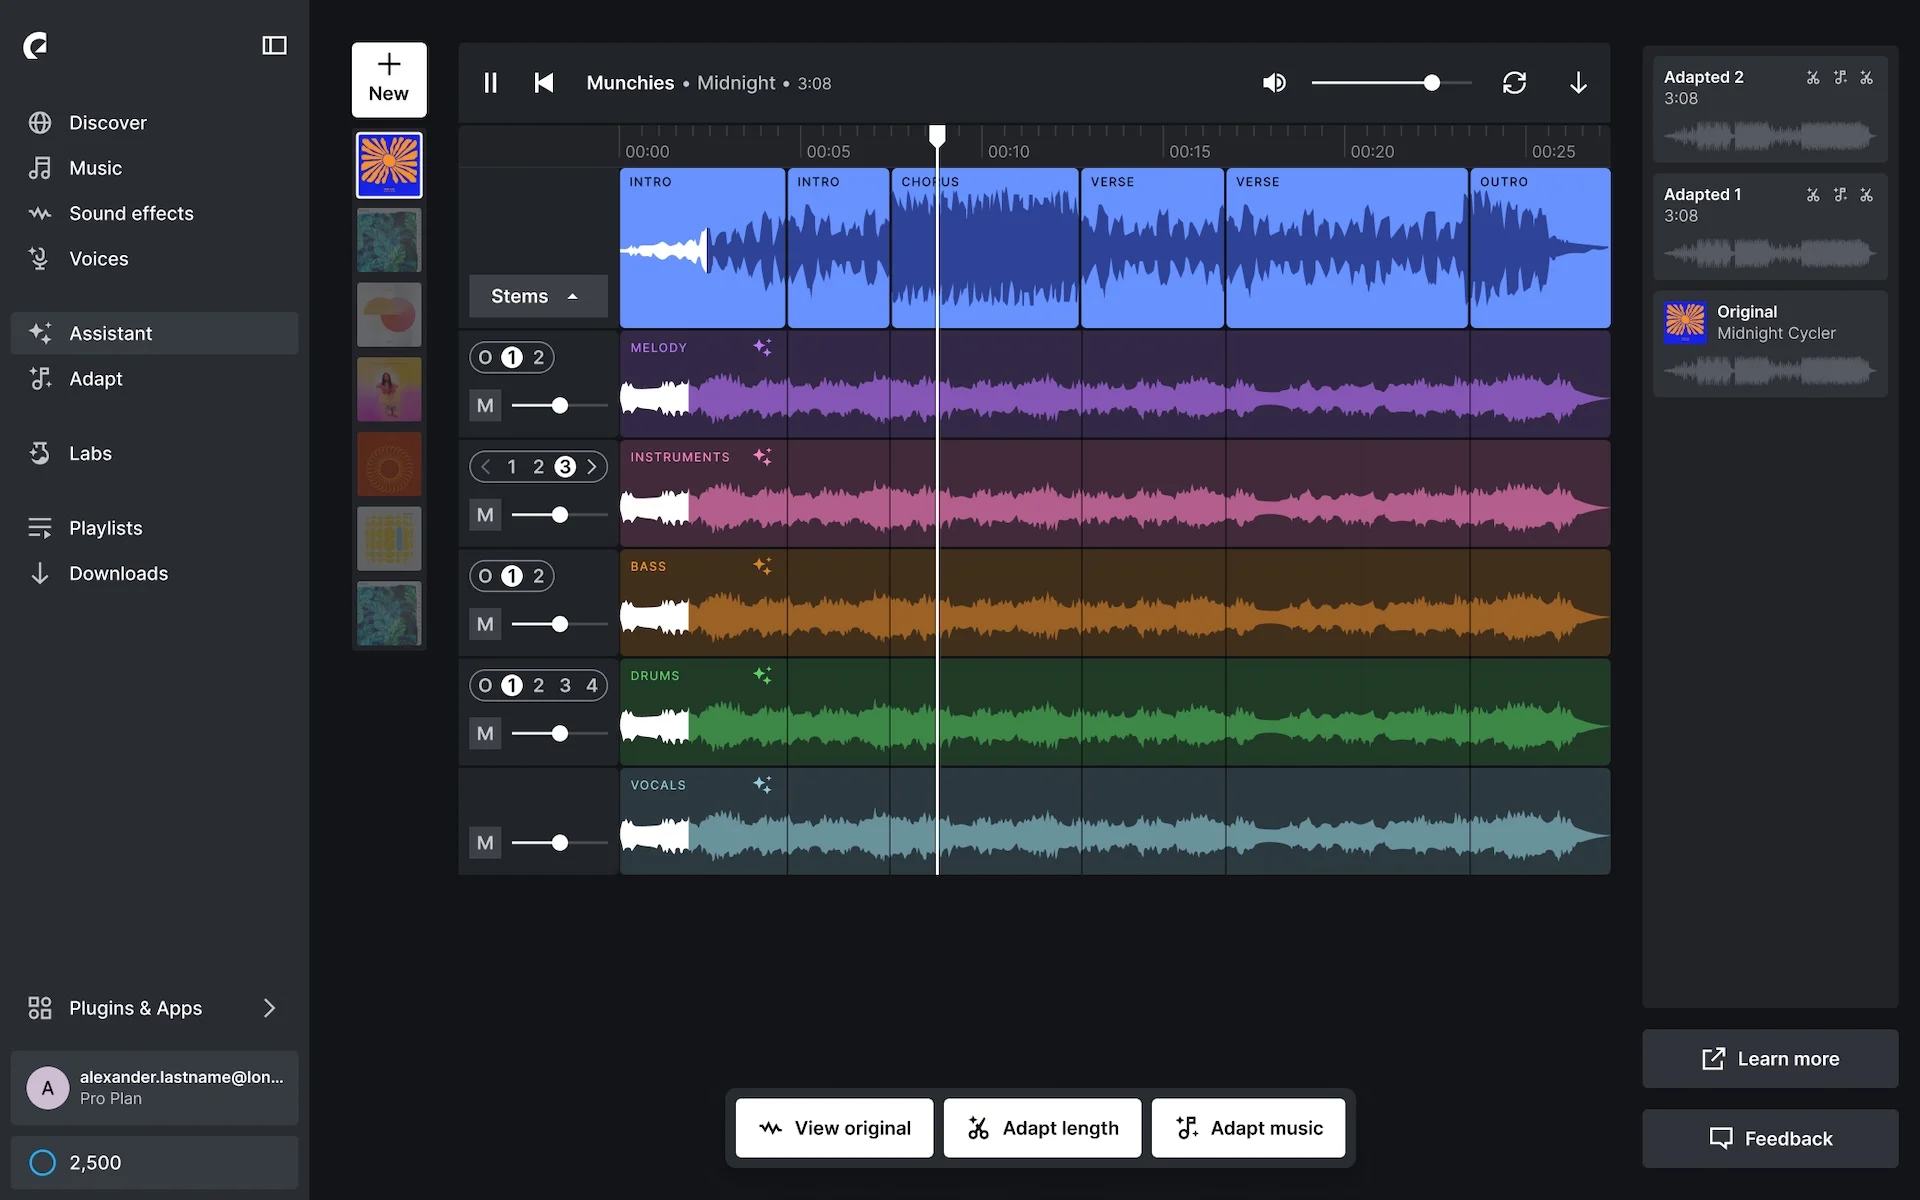This screenshot has width=1920, height=1200.
Task: Mute the Vocals stem
Action: [x=484, y=842]
